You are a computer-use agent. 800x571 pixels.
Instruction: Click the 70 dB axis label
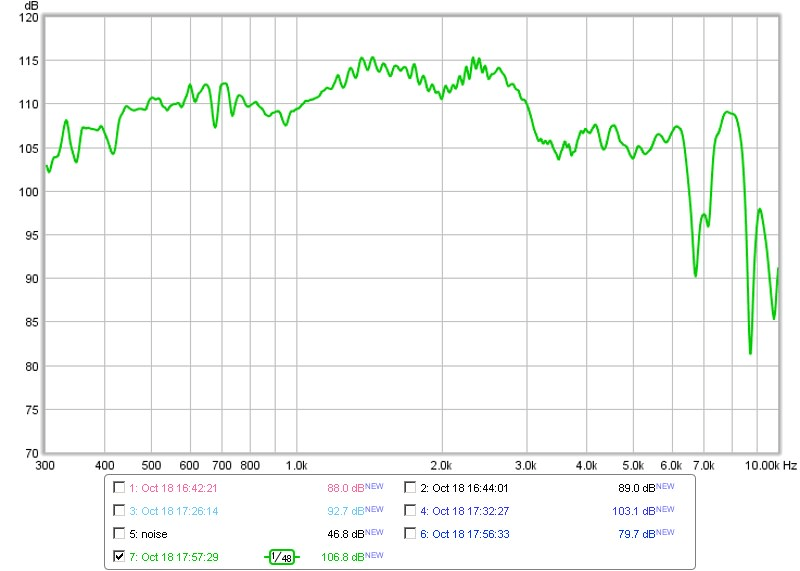[32, 453]
